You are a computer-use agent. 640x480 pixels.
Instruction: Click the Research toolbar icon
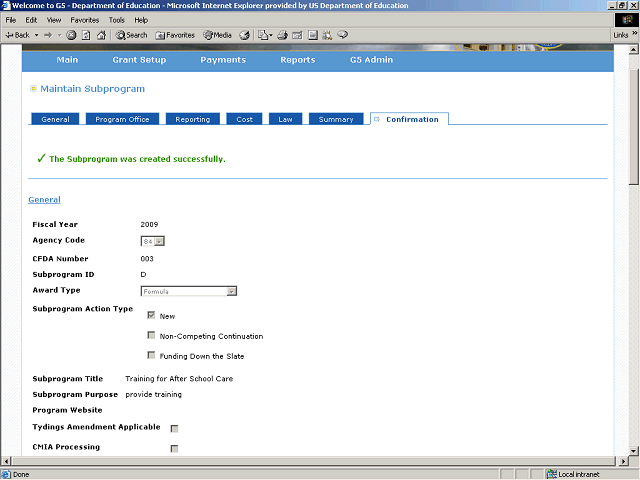327,35
